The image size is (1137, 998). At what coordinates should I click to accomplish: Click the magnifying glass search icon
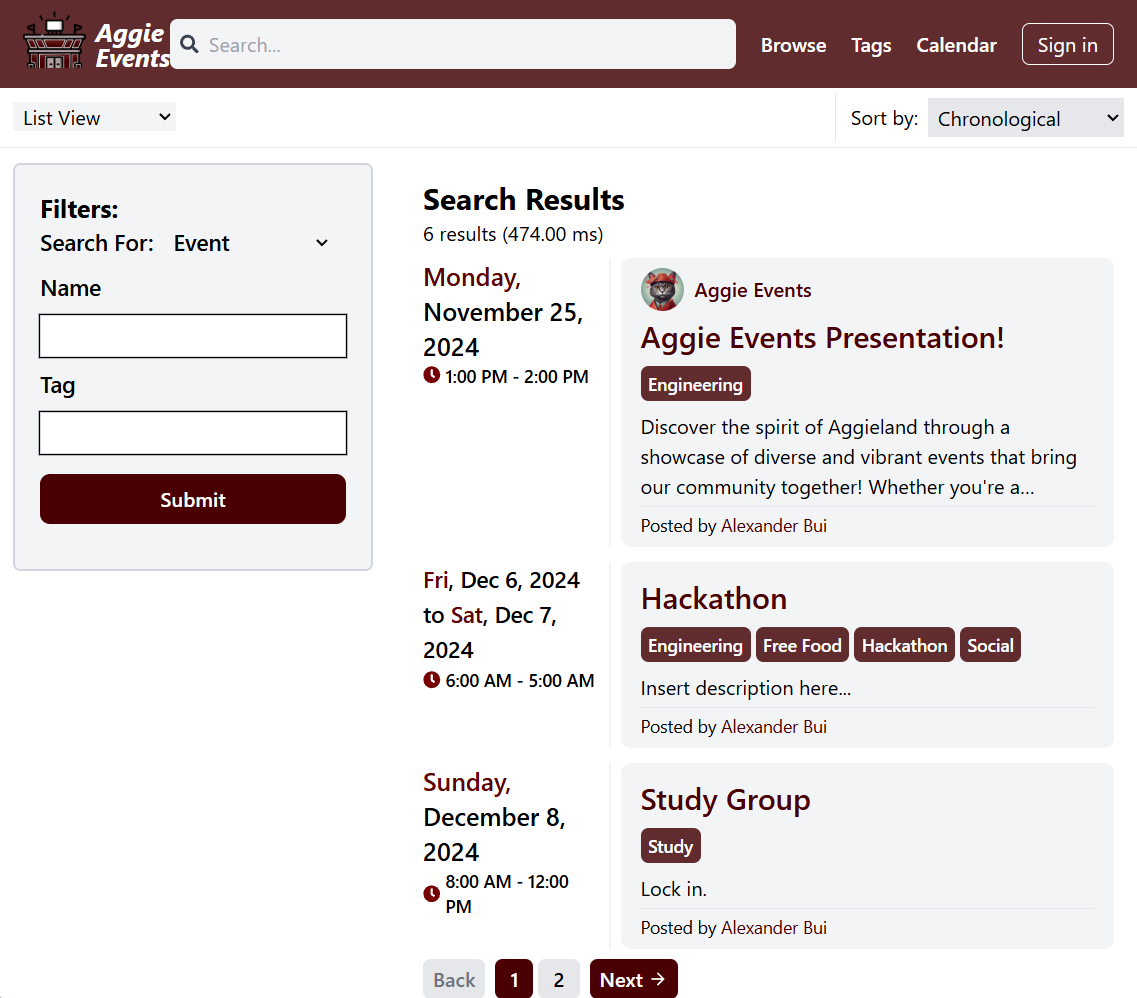(x=189, y=45)
